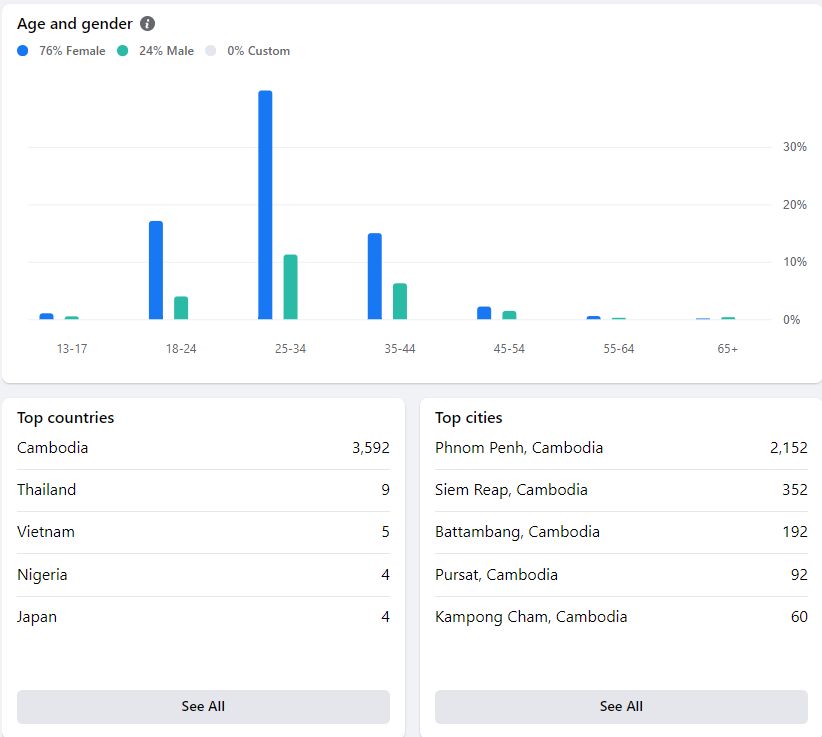Select Siem Reap, Cambodia city row
The width and height of the screenshot is (822, 737).
pyautogui.click(x=621, y=490)
